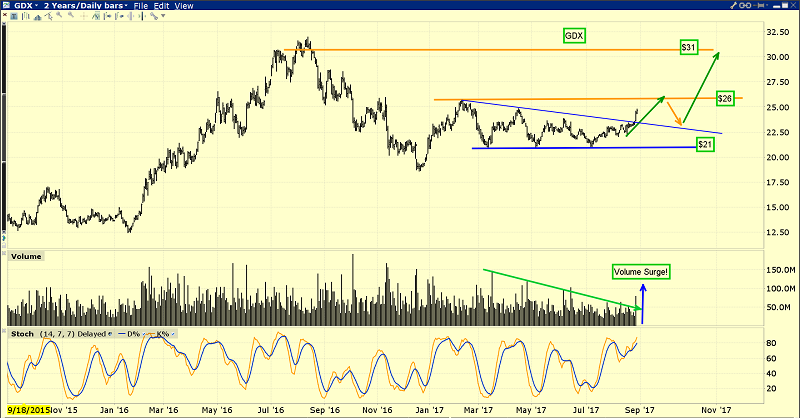Open the 2 Years/Daily bars timeframe dropdown
Viewport: 800px width, 418px height.
coord(128,6)
